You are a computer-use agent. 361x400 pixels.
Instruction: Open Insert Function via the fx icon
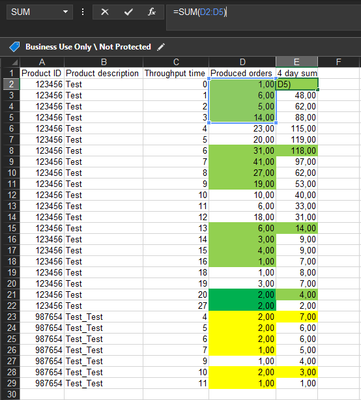pos(152,12)
